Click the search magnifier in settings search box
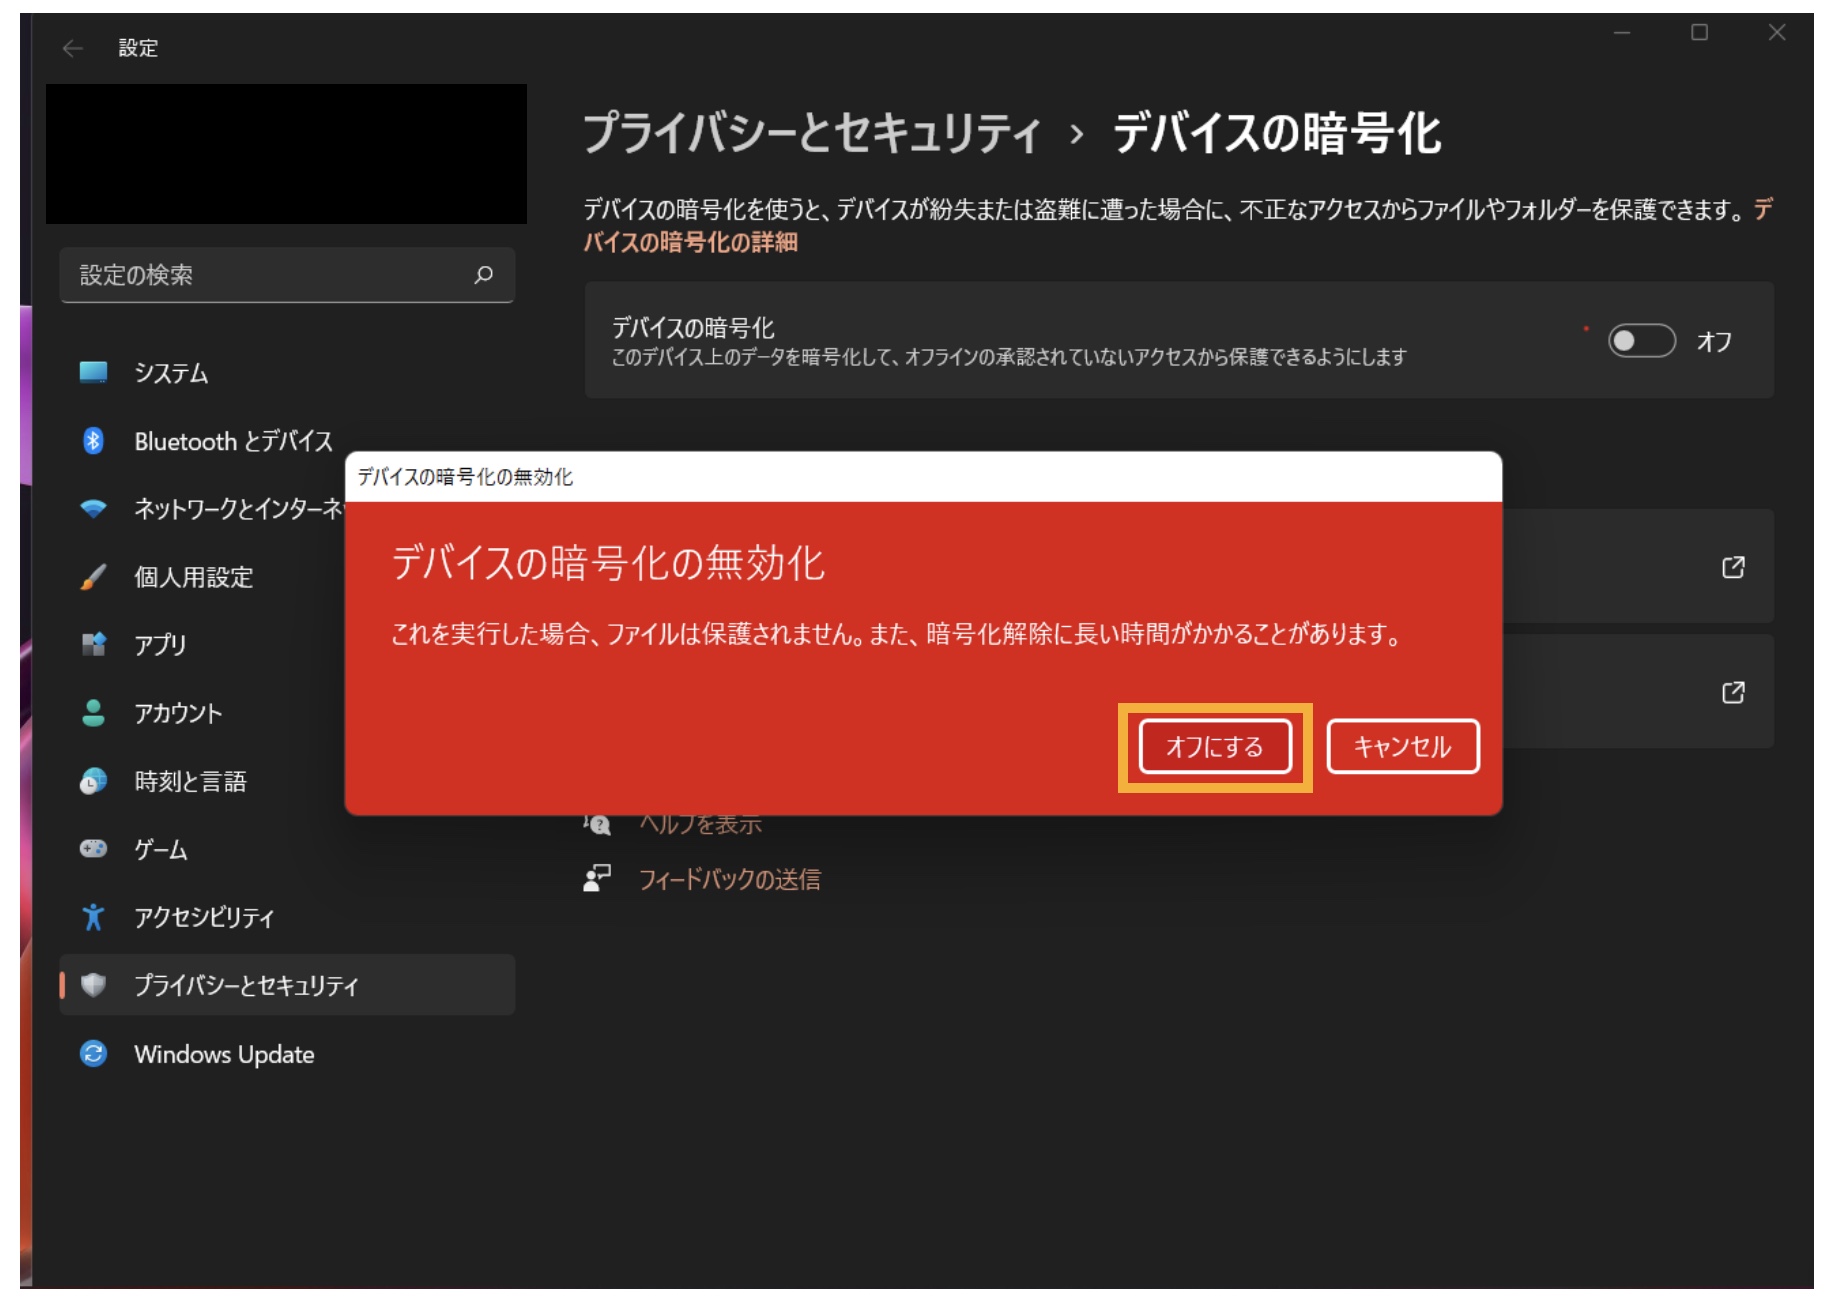This screenshot has height=1310, width=1846. pos(484,275)
